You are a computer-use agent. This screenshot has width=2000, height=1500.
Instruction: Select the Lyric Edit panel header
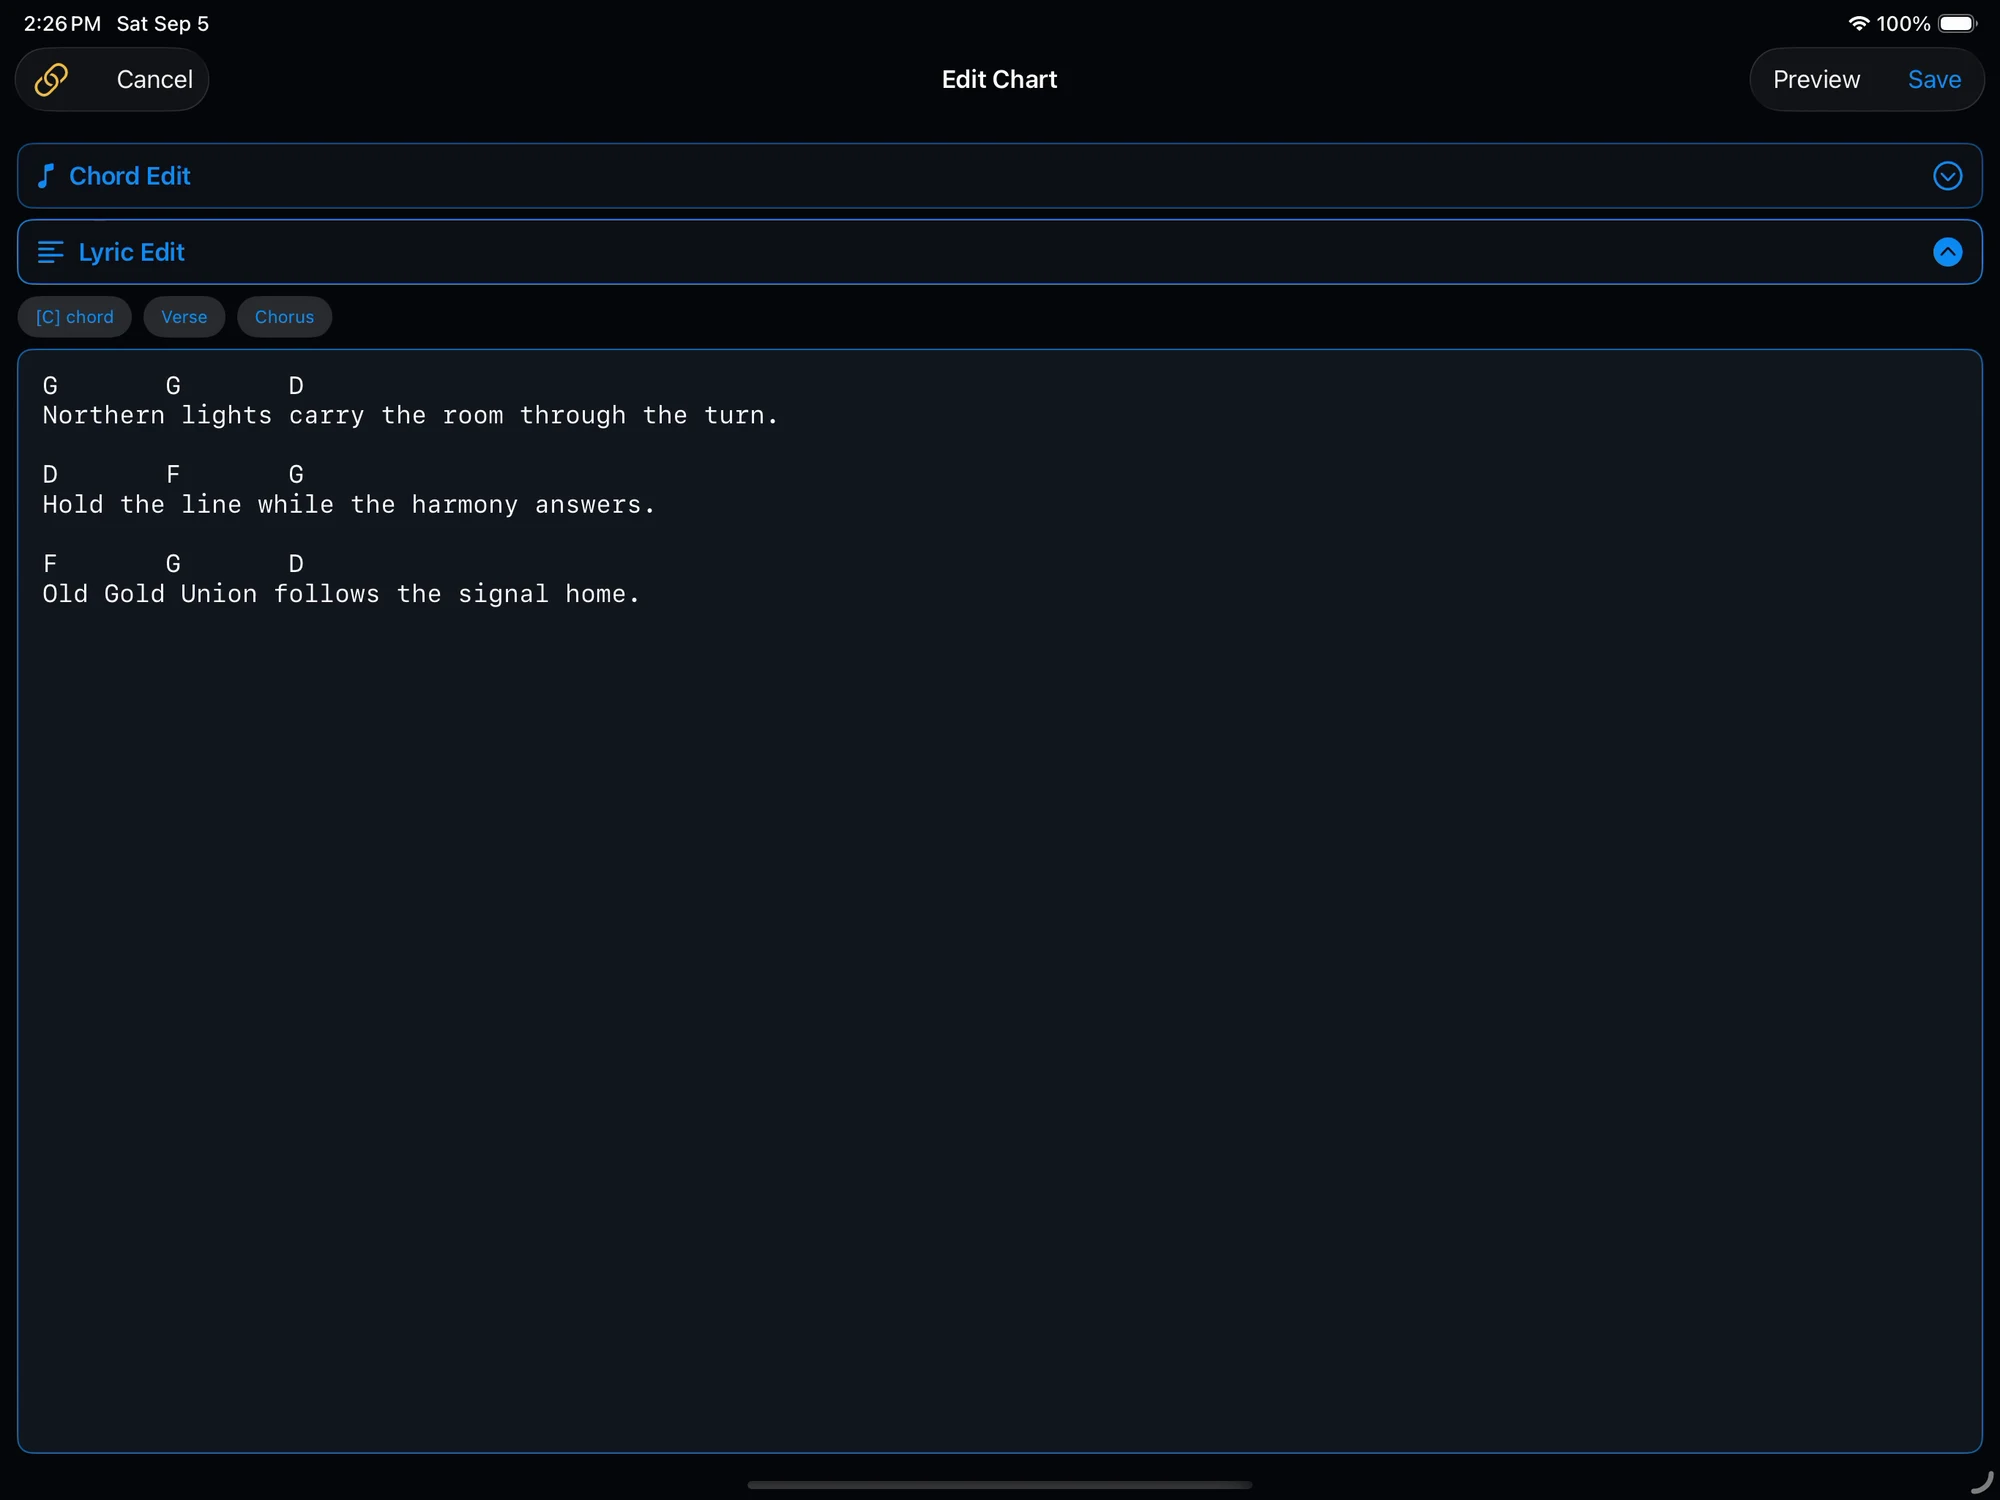[x=1000, y=252]
